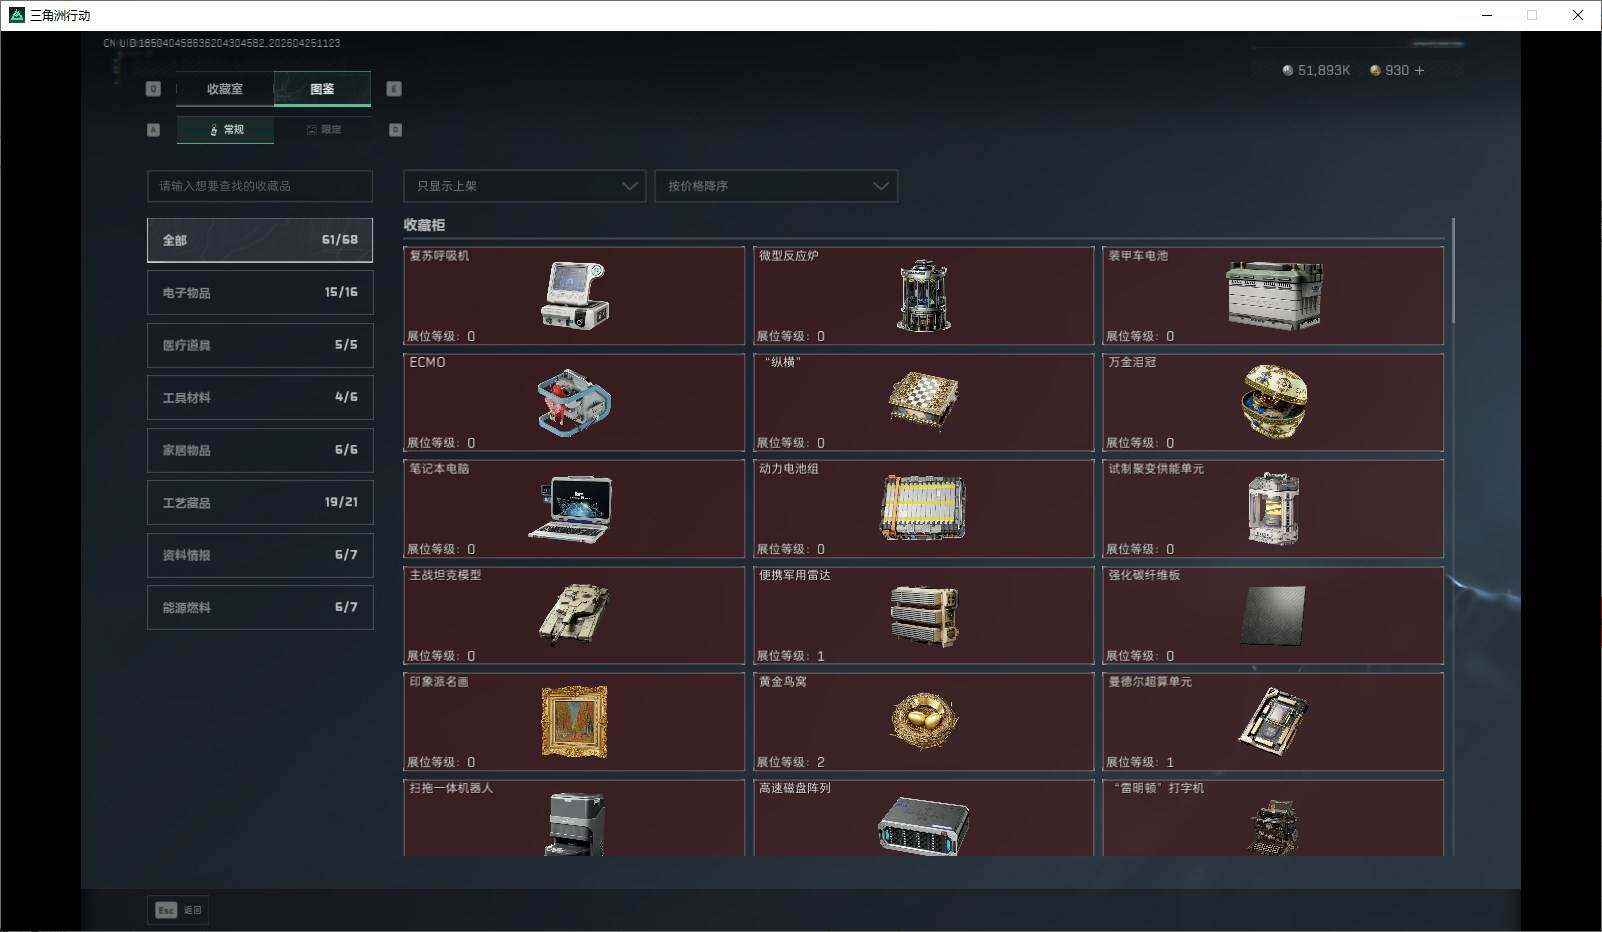Filter by 能源燃料 category
This screenshot has width=1602, height=932.
260,608
